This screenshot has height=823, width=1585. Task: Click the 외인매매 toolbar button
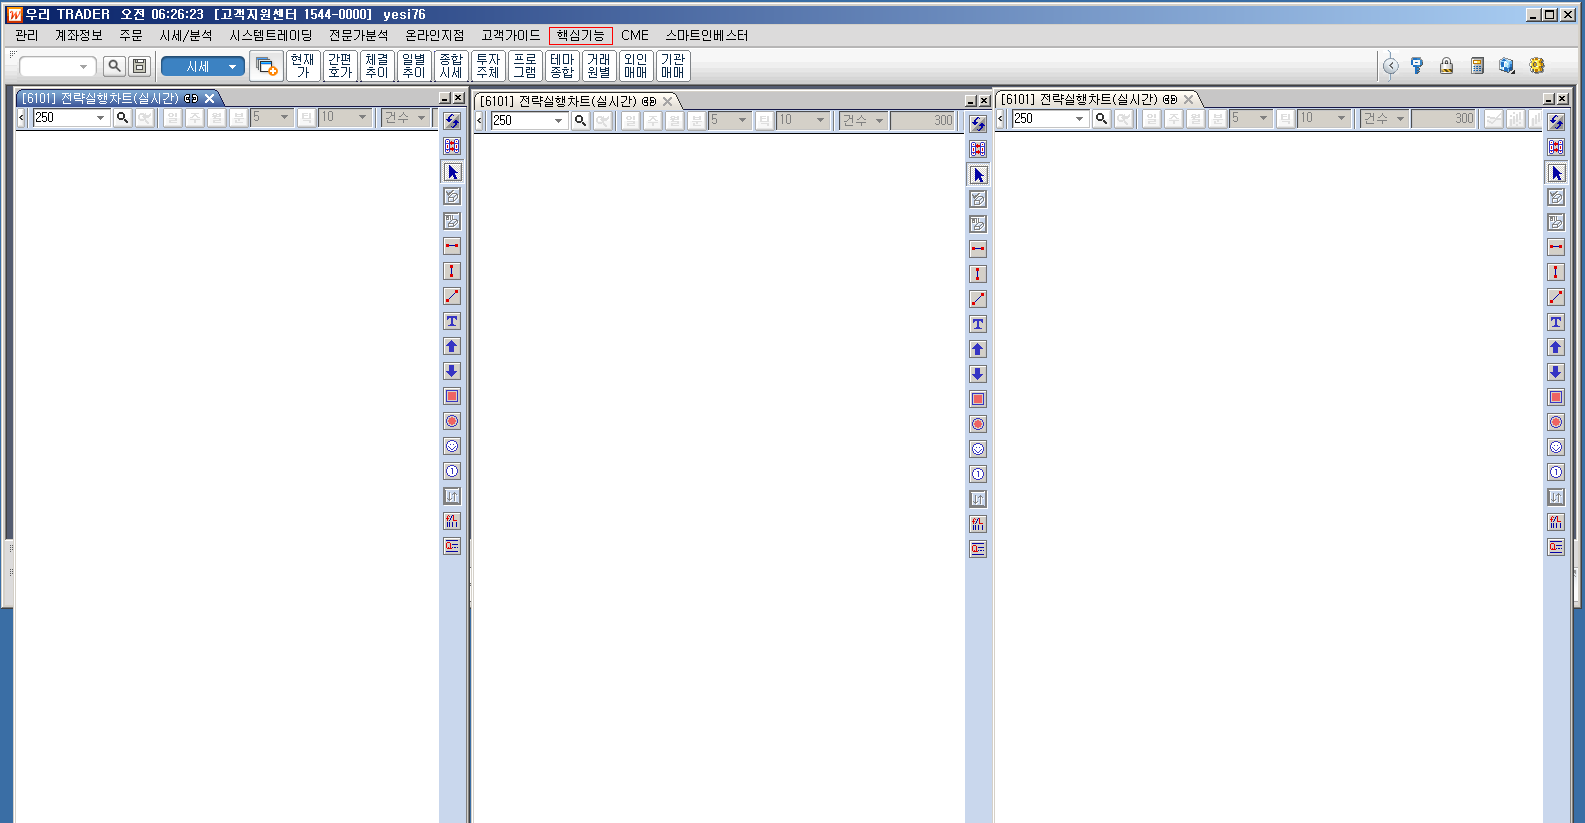pyautogui.click(x=636, y=66)
